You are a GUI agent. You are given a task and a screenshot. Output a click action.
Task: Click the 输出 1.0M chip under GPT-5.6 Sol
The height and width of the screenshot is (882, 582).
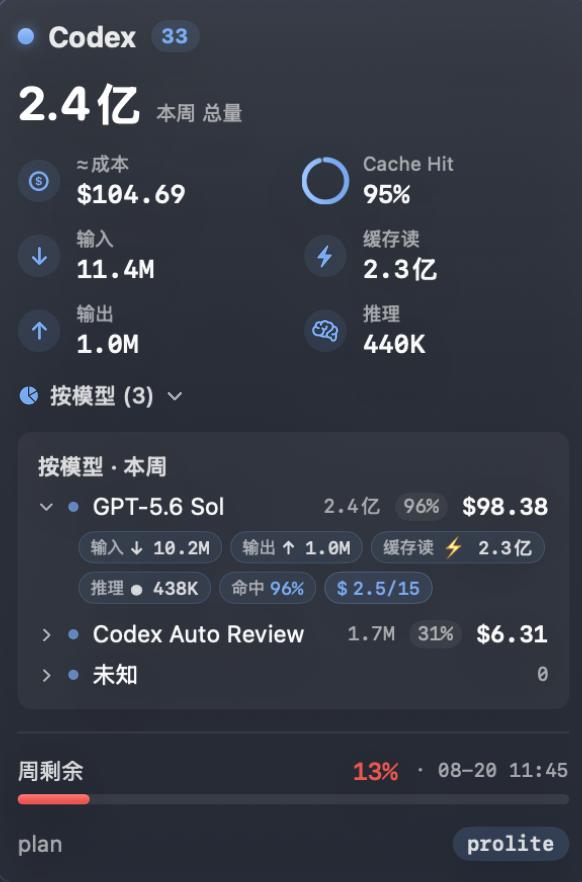[x=296, y=547]
